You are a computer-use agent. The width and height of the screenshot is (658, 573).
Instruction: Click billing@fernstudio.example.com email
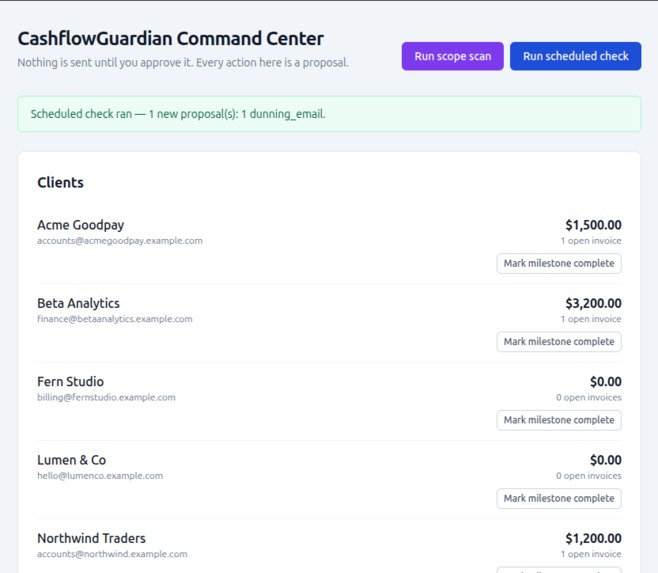tap(107, 398)
